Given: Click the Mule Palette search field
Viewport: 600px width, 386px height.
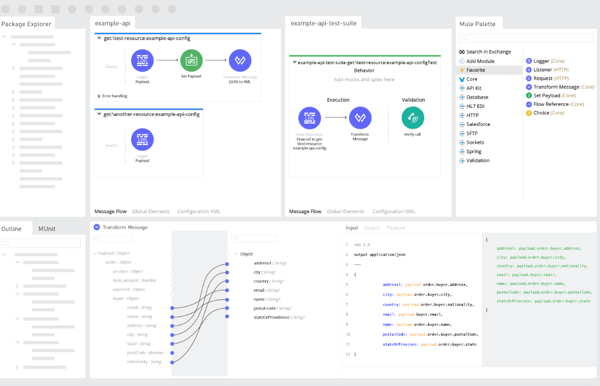Looking at the screenshot, I should tap(526, 38).
